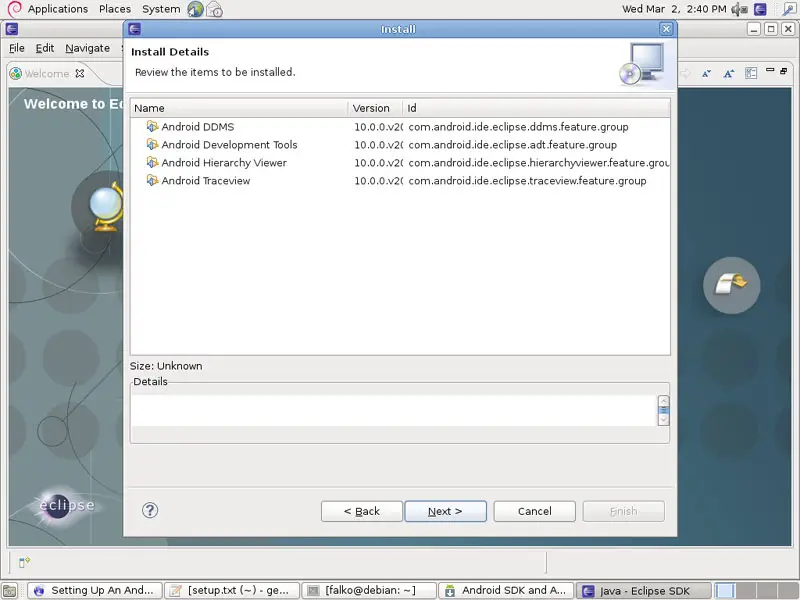
Task: Click the clock showing Wed Mar 2, 2:40 PM
Action: click(x=674, y=9)
